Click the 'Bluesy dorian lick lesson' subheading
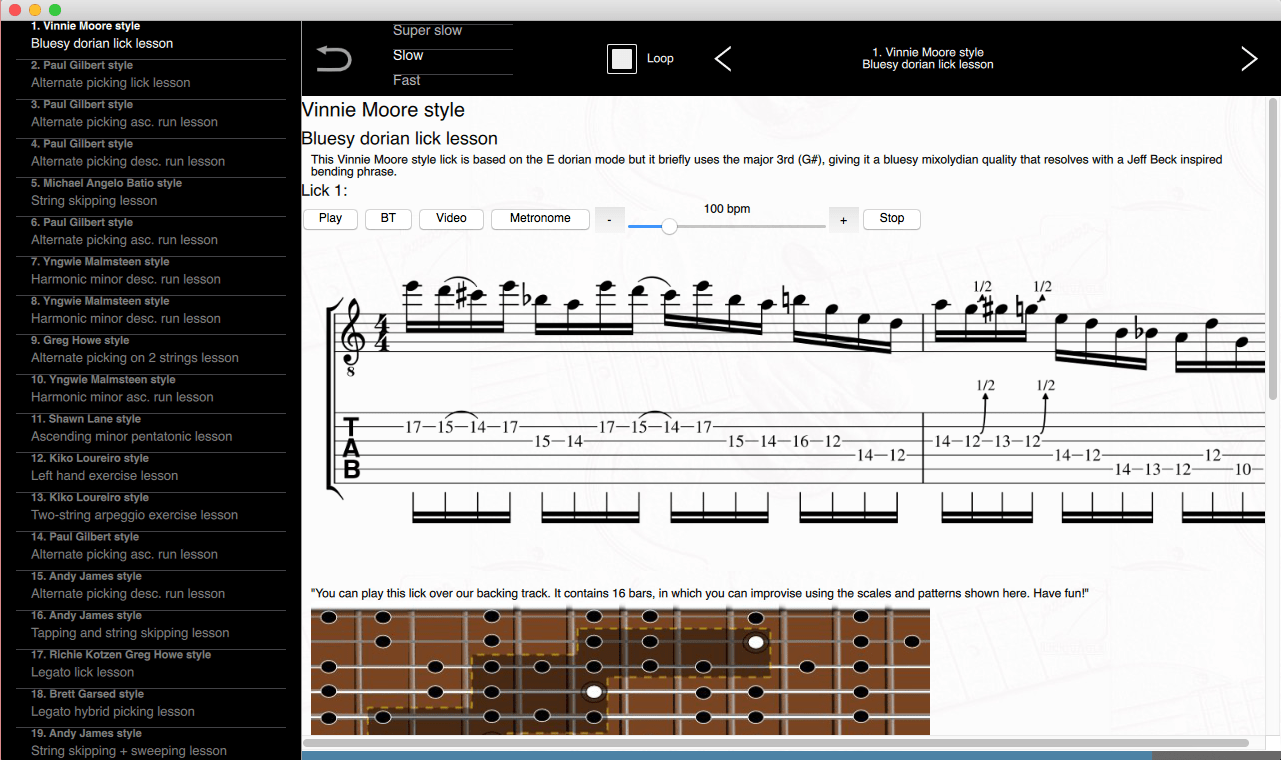The height and width of the screenshot is (760, 1281). point(400,139)
